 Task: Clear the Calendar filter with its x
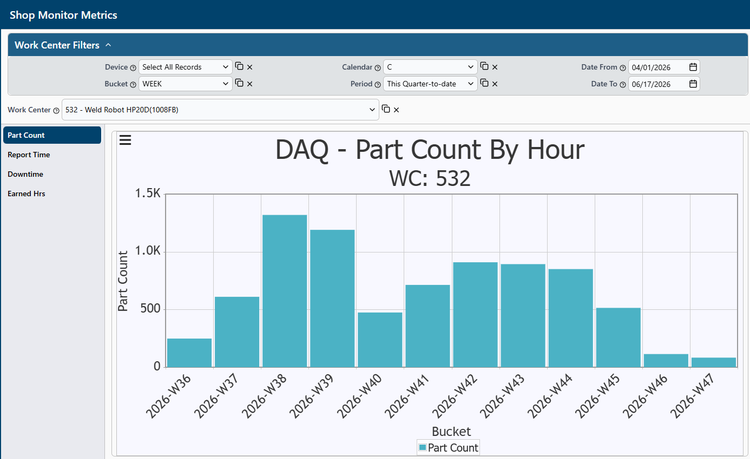[495, 67]
